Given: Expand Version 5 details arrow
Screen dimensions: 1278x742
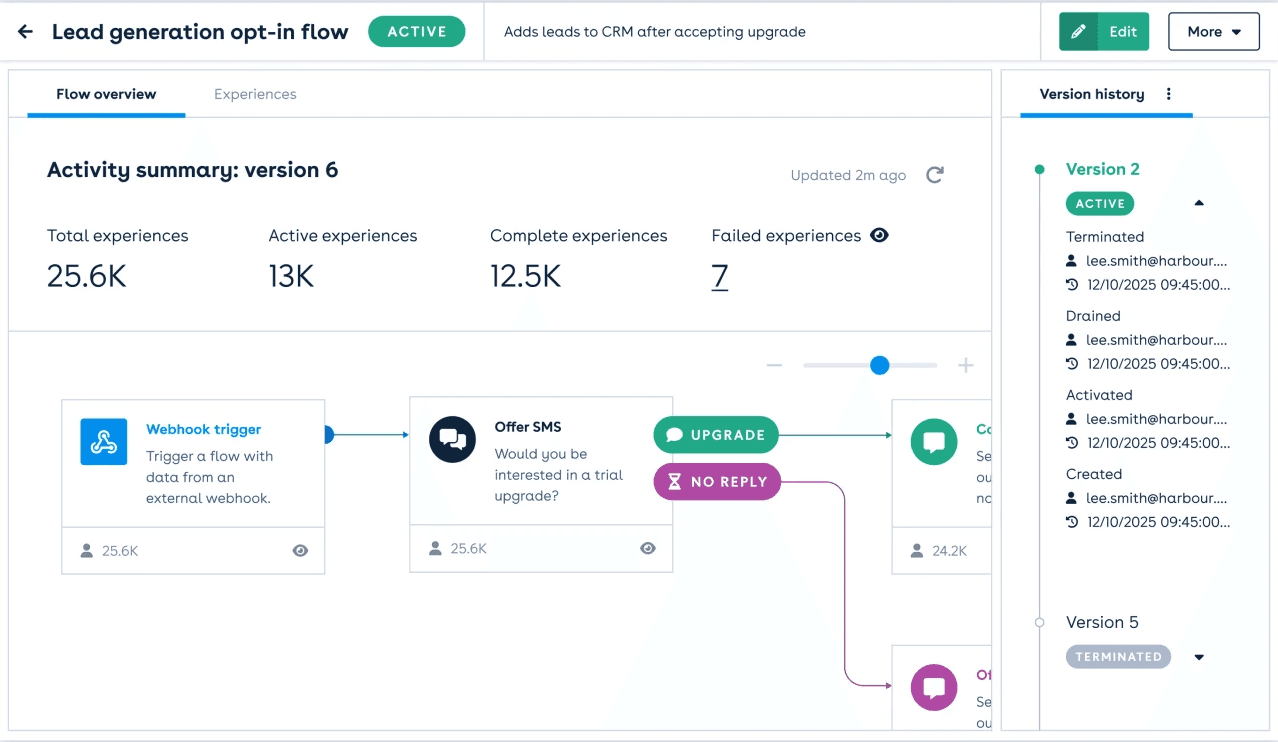Looking at the screenshot, I should 1199,657.
